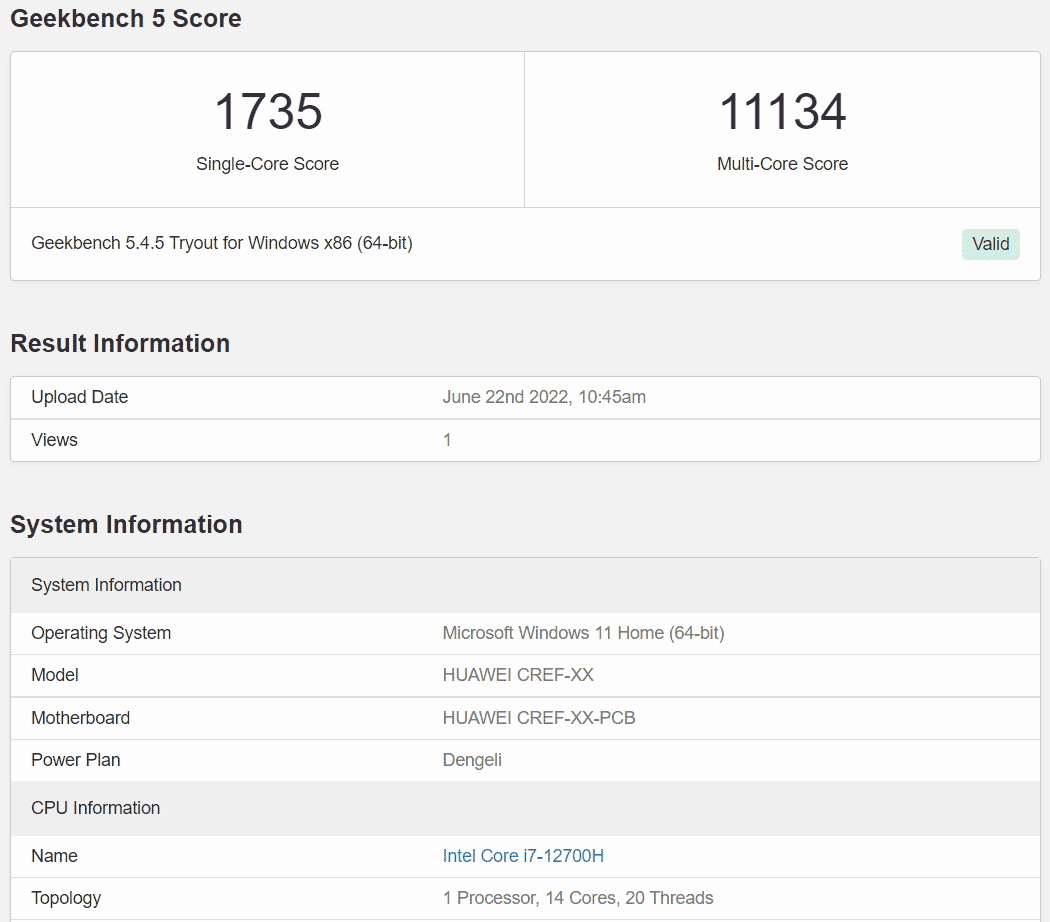
Task: Click the Intel Core i7-12700H processor link
Action: point(523,855)
